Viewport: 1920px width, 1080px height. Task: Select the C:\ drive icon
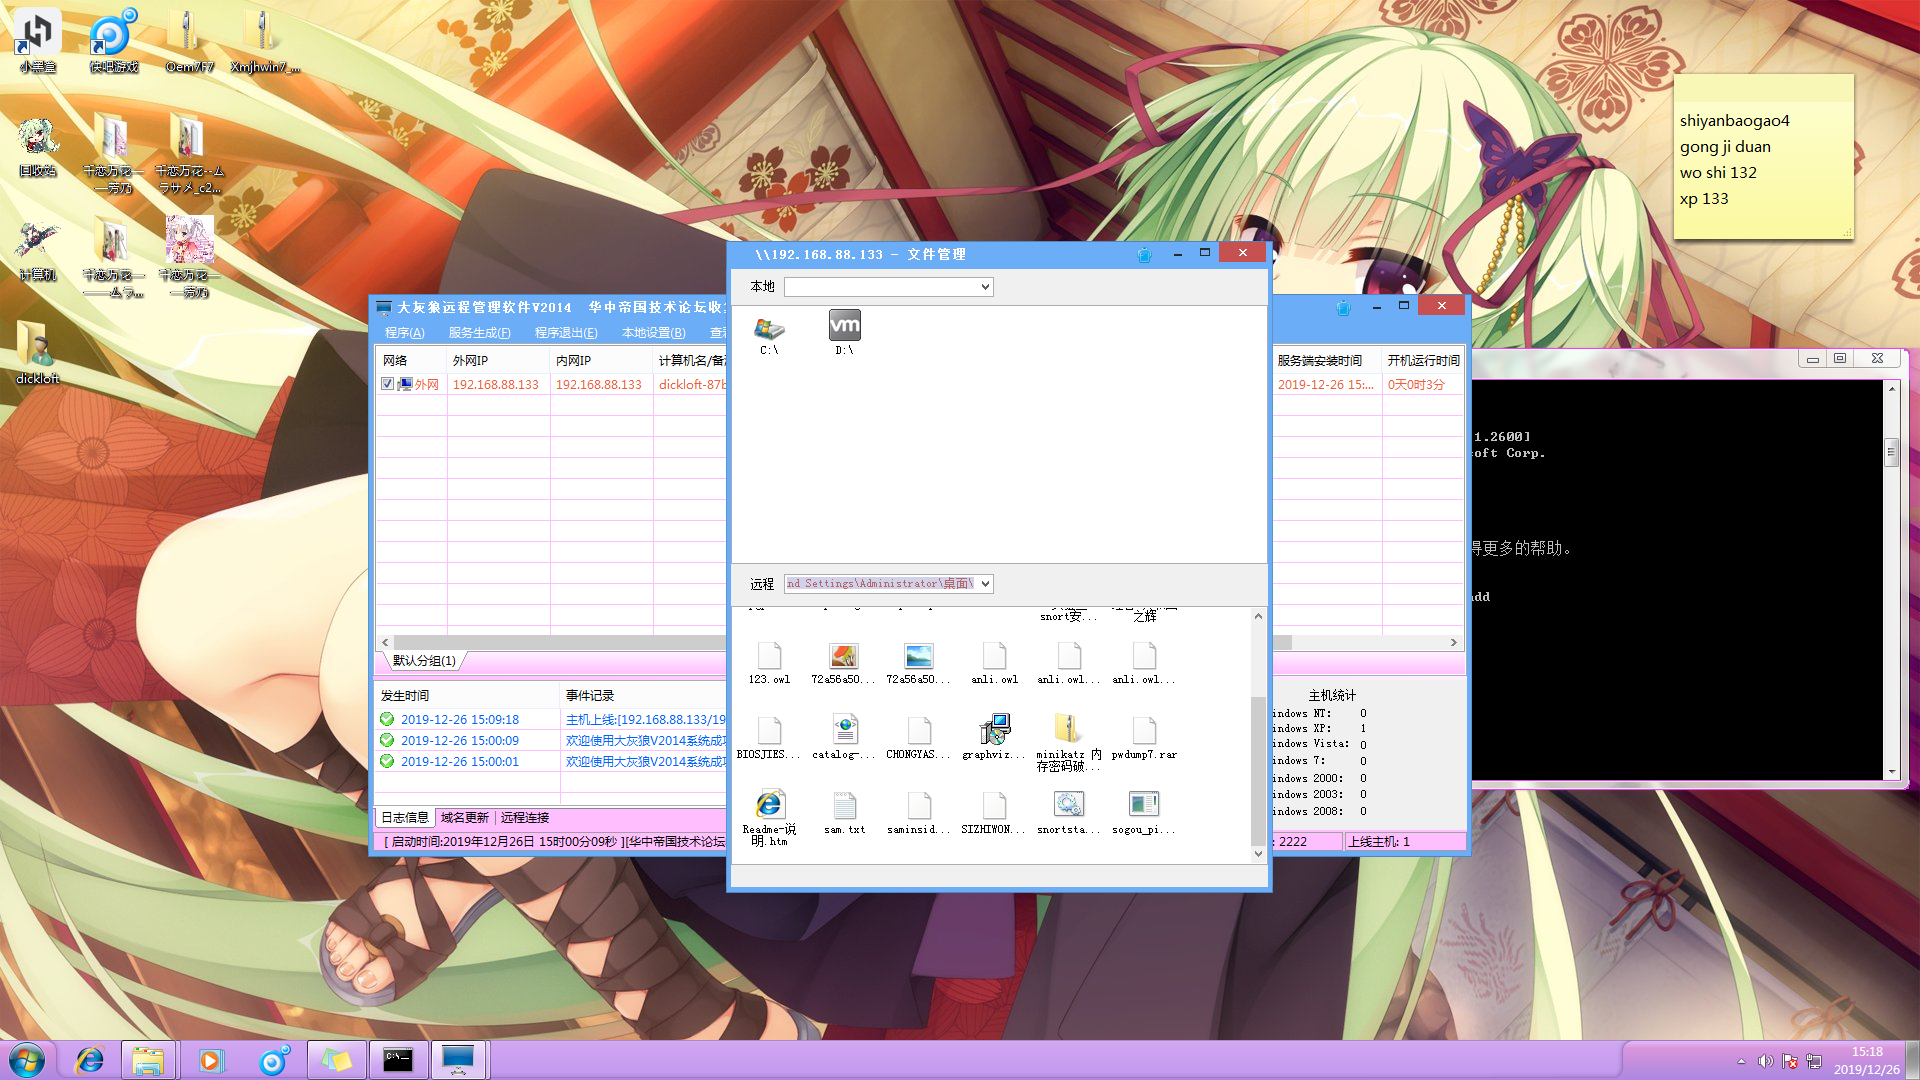coord(769,329)
